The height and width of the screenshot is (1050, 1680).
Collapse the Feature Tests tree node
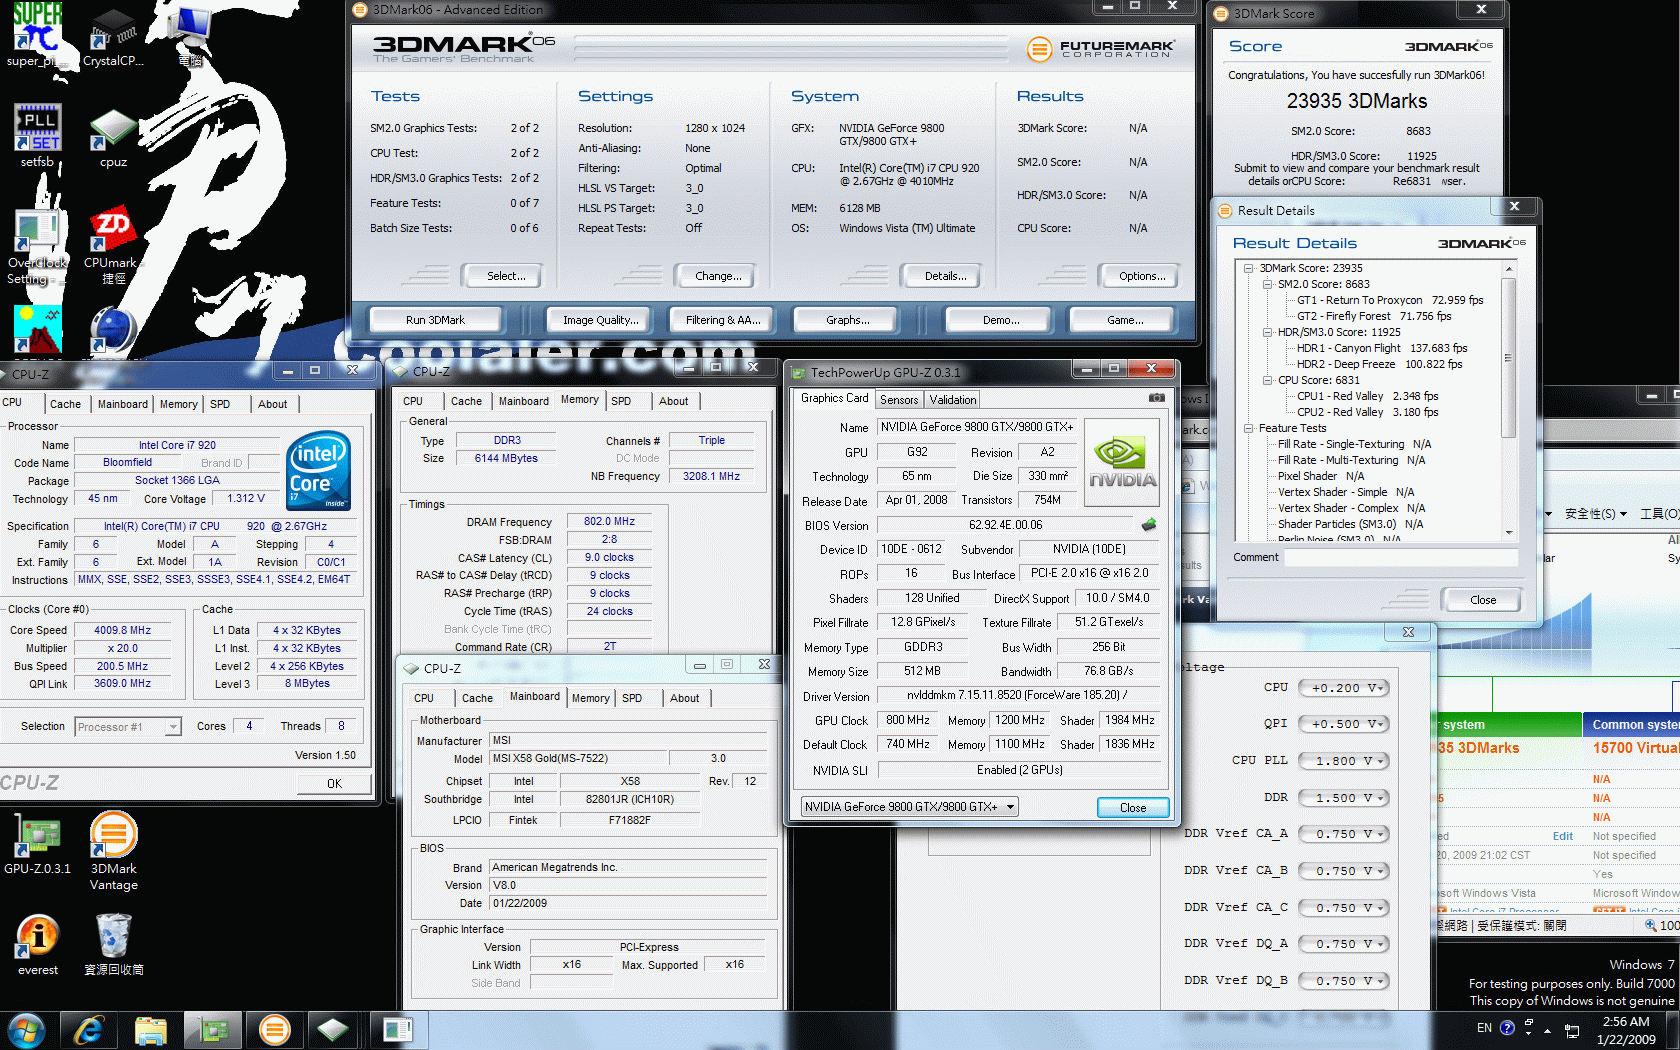(x=1249, y=428)
